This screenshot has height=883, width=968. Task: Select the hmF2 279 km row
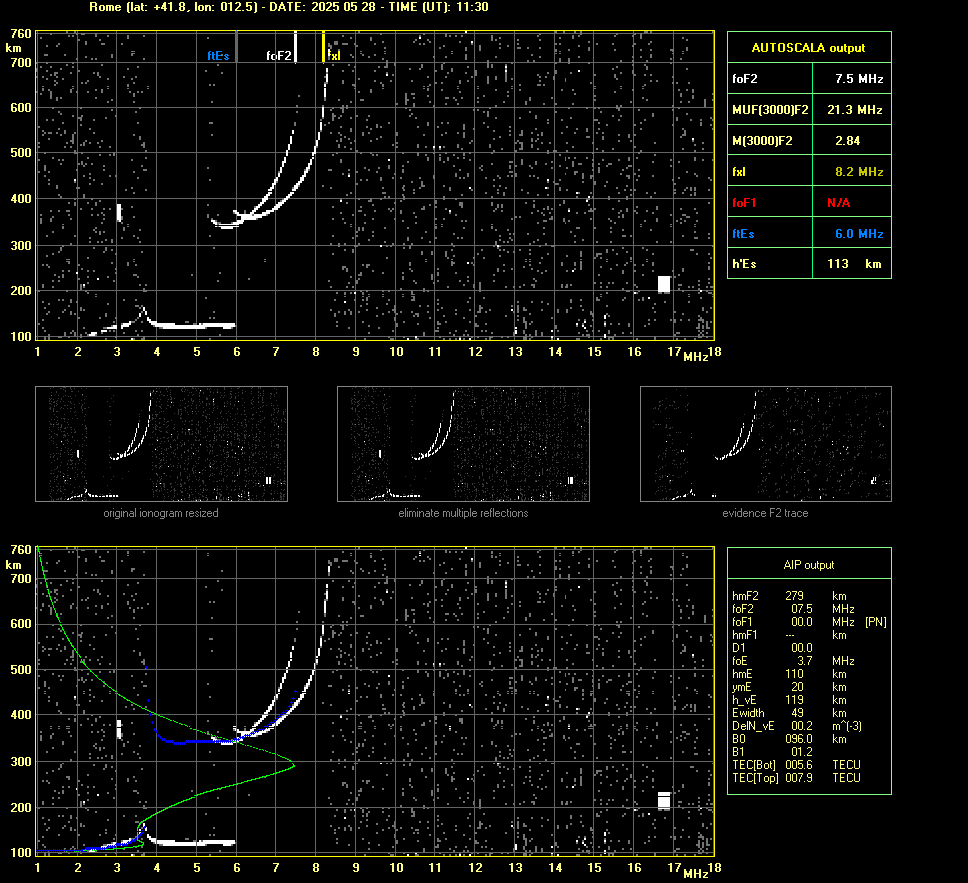click(790, 596)
